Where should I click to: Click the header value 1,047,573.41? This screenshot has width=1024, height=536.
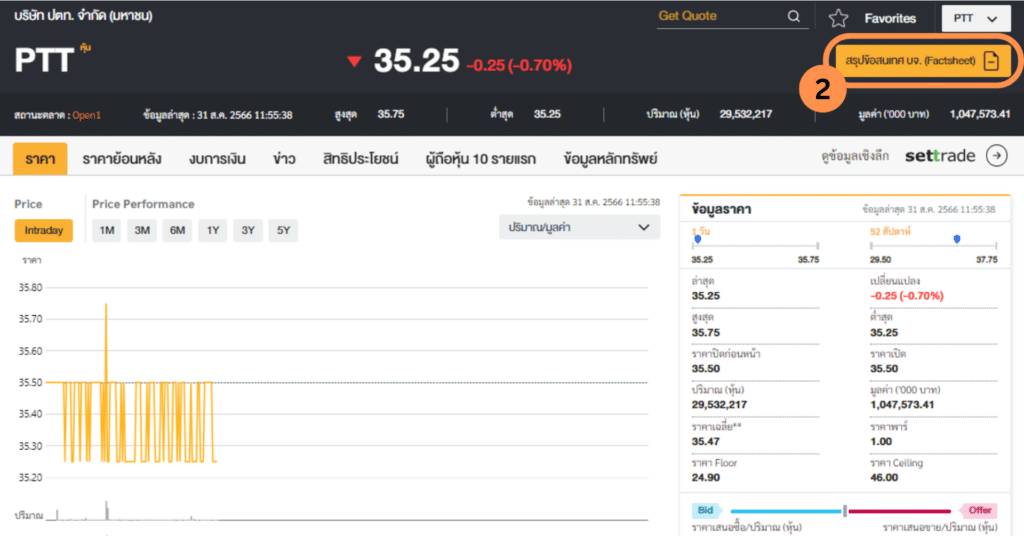980,114
